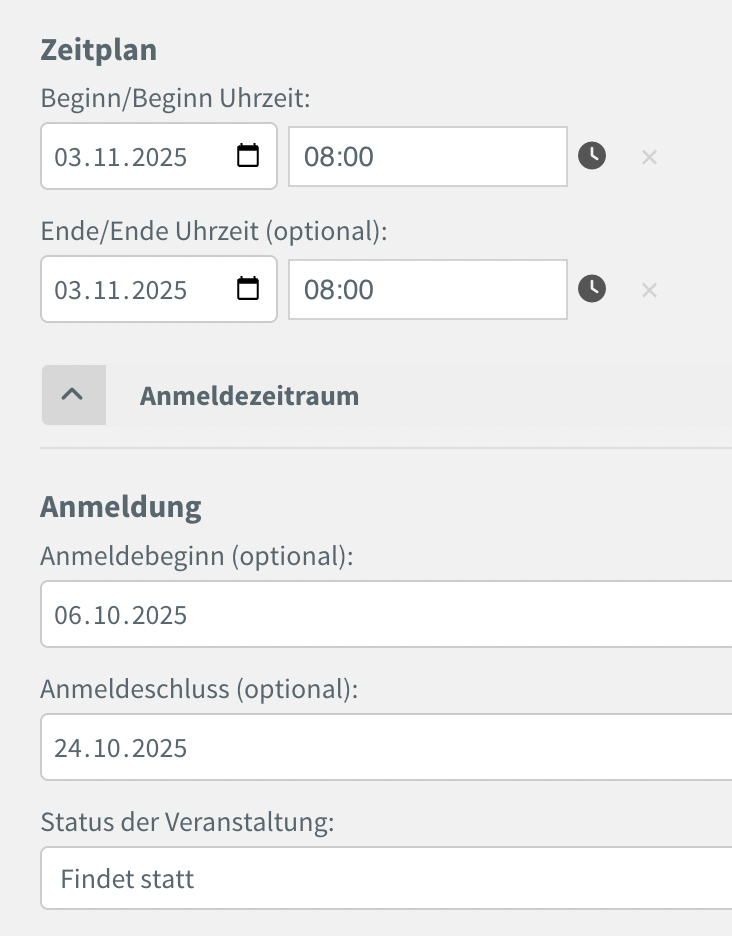Clear the Ende date and time
This screenshot has height=936, width=732.
(649, 290)
